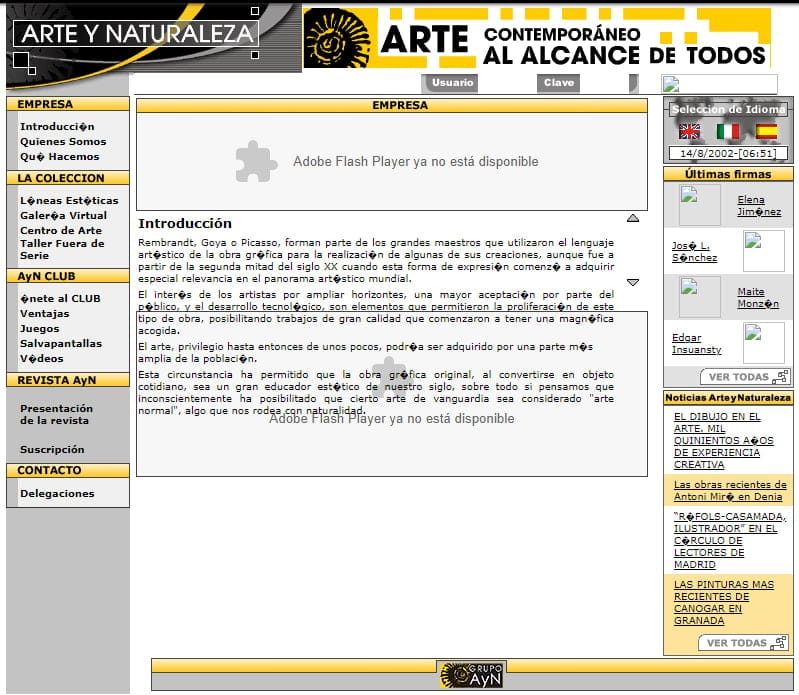Open the Quienes Somos page

tap(63, 142)
